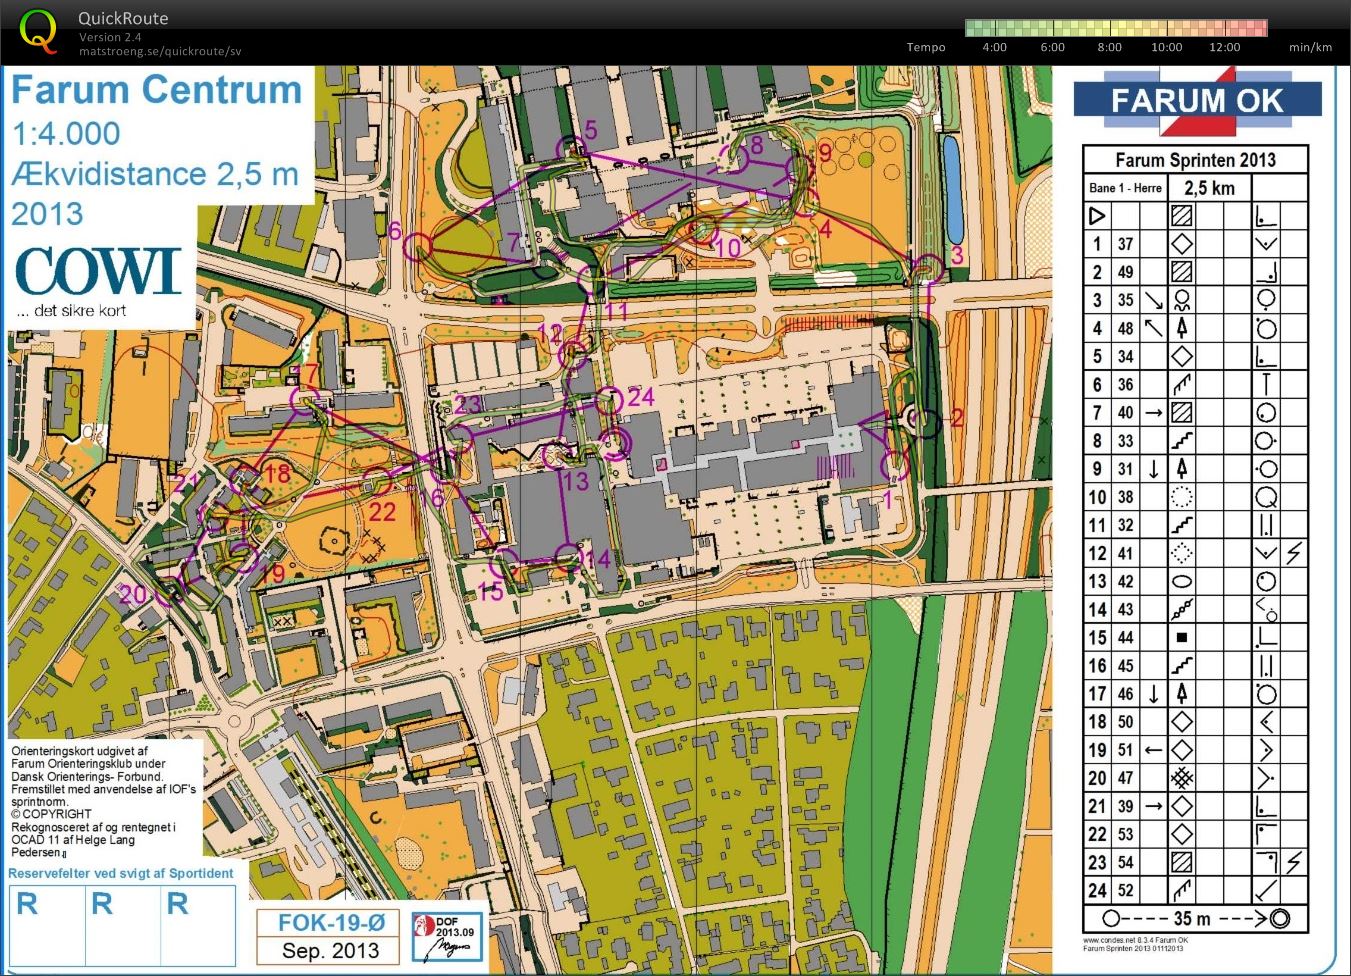The height and width of the screenshot is (976, 1351).
Task: Select description row 1 with code 37
Action: click(1195, 243)
